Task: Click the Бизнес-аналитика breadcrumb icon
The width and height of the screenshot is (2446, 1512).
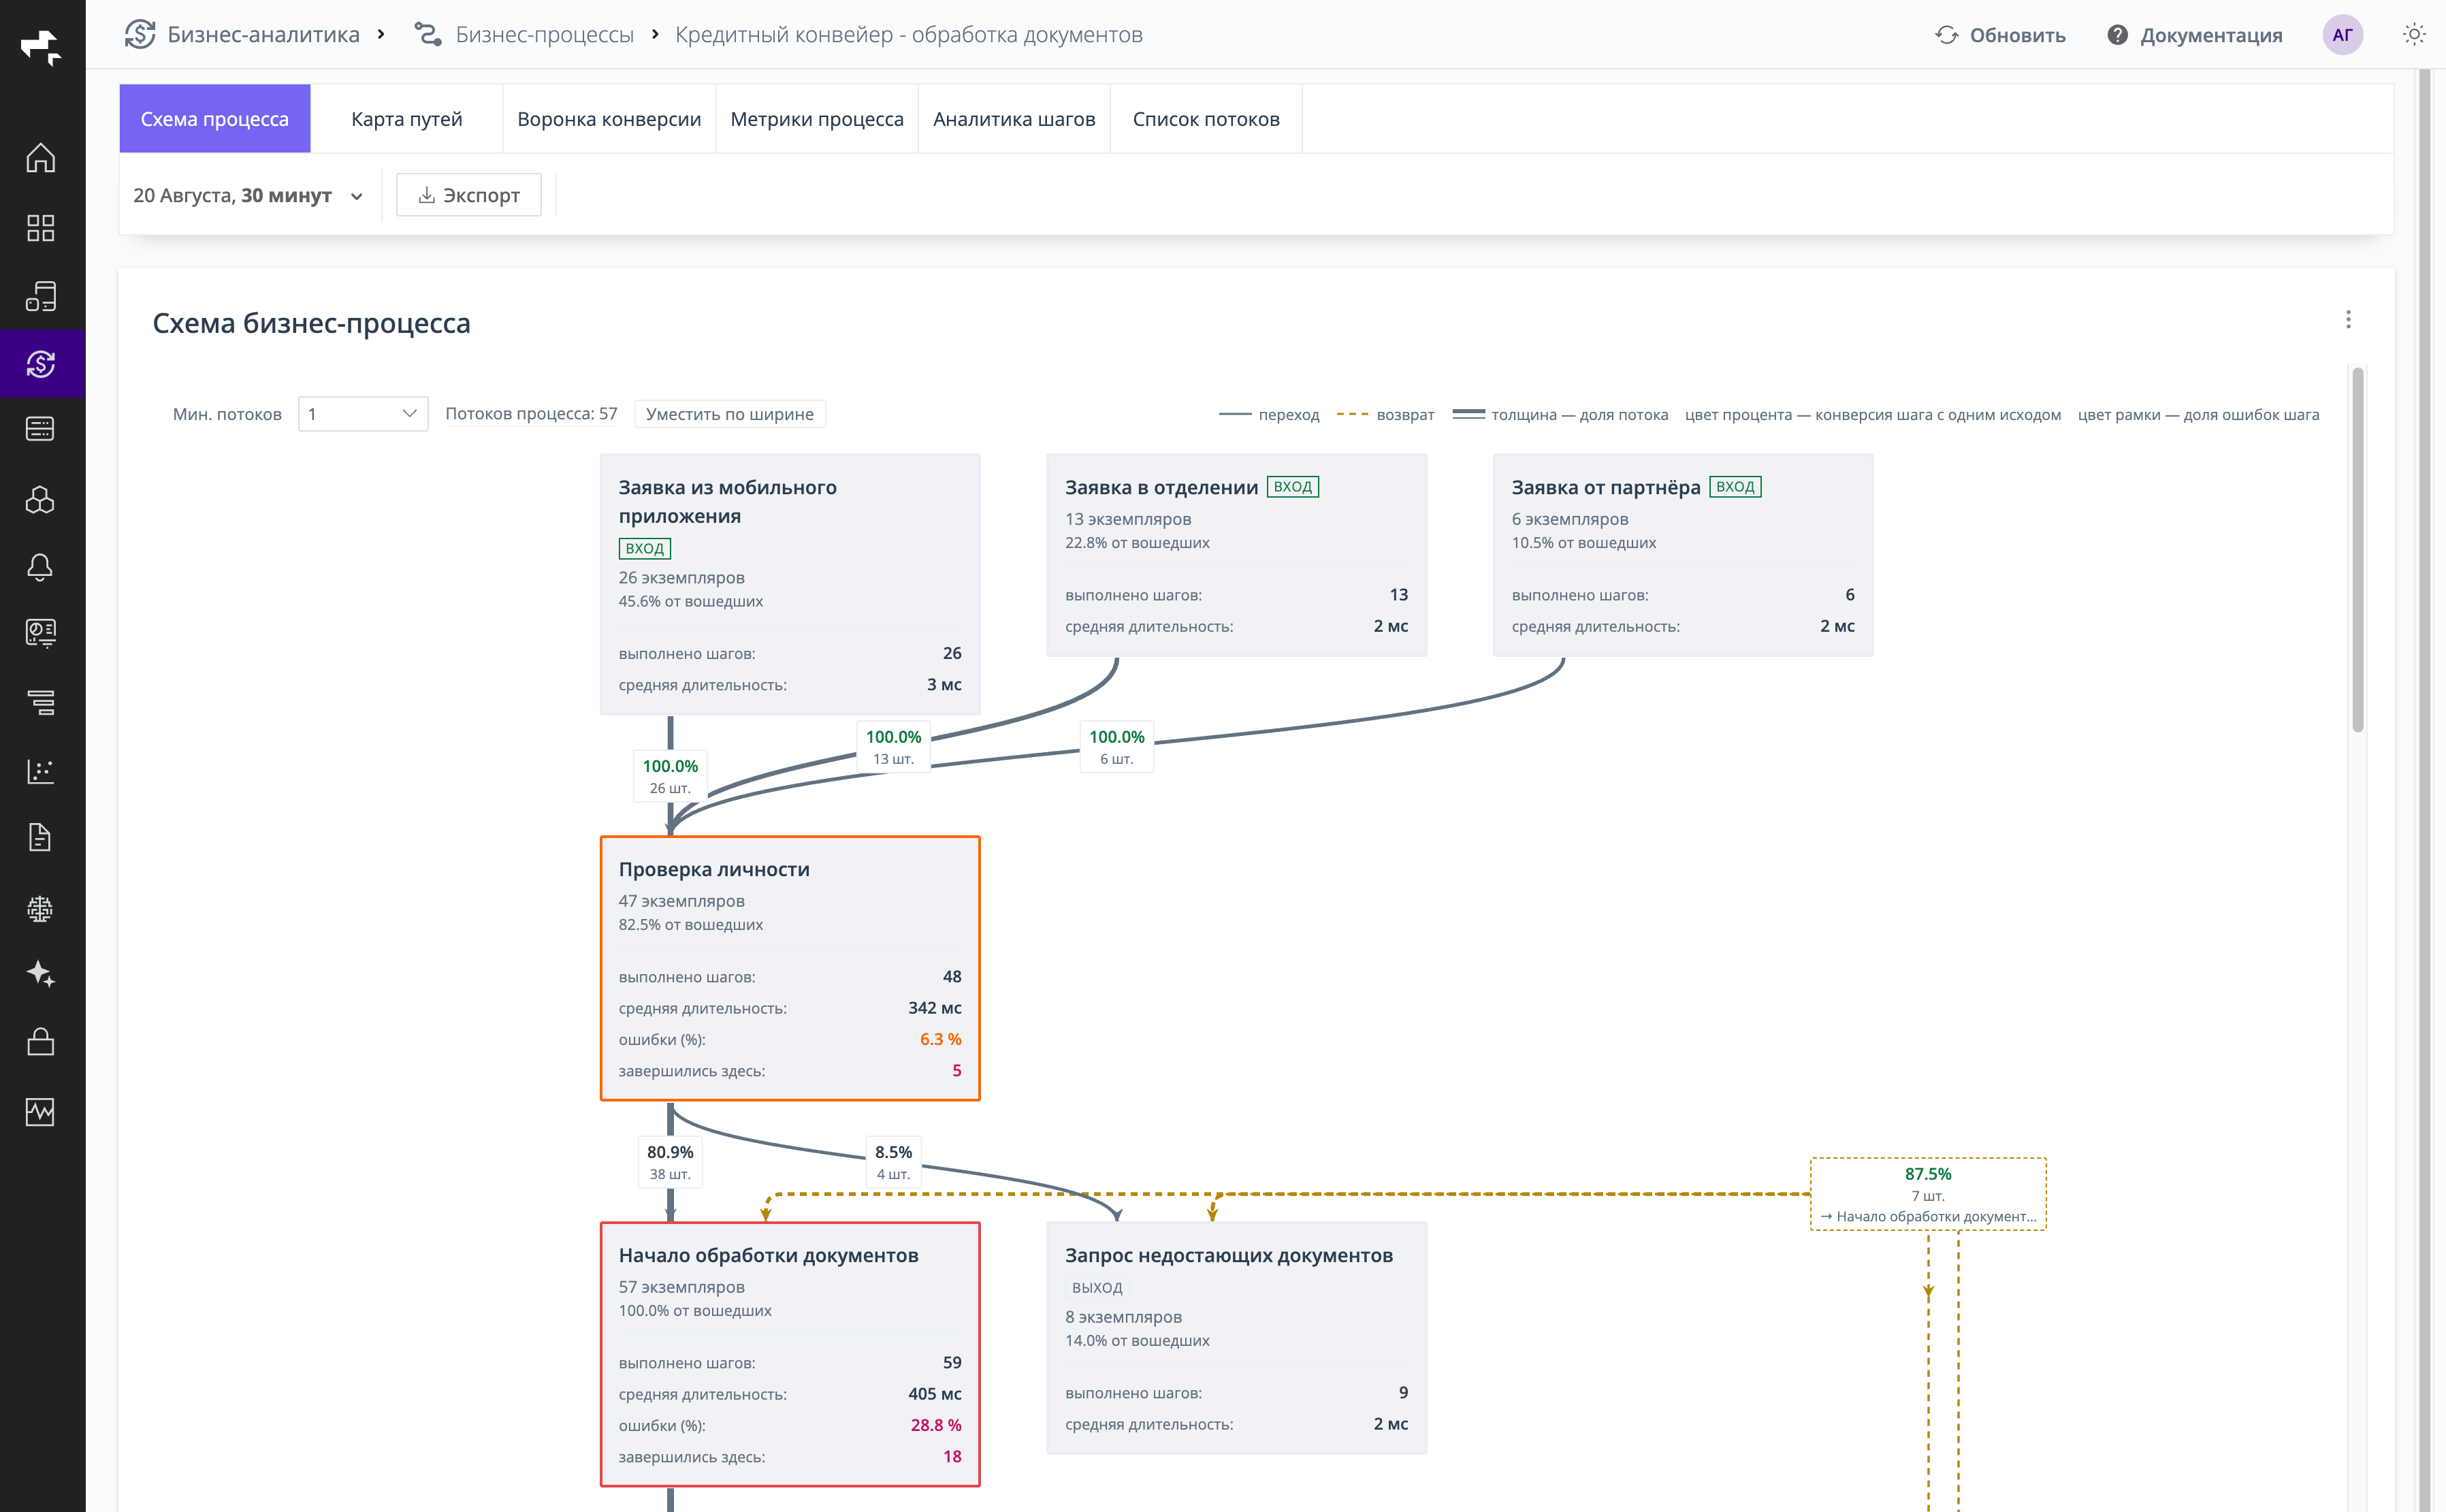Action: click(x=140, y=35)
